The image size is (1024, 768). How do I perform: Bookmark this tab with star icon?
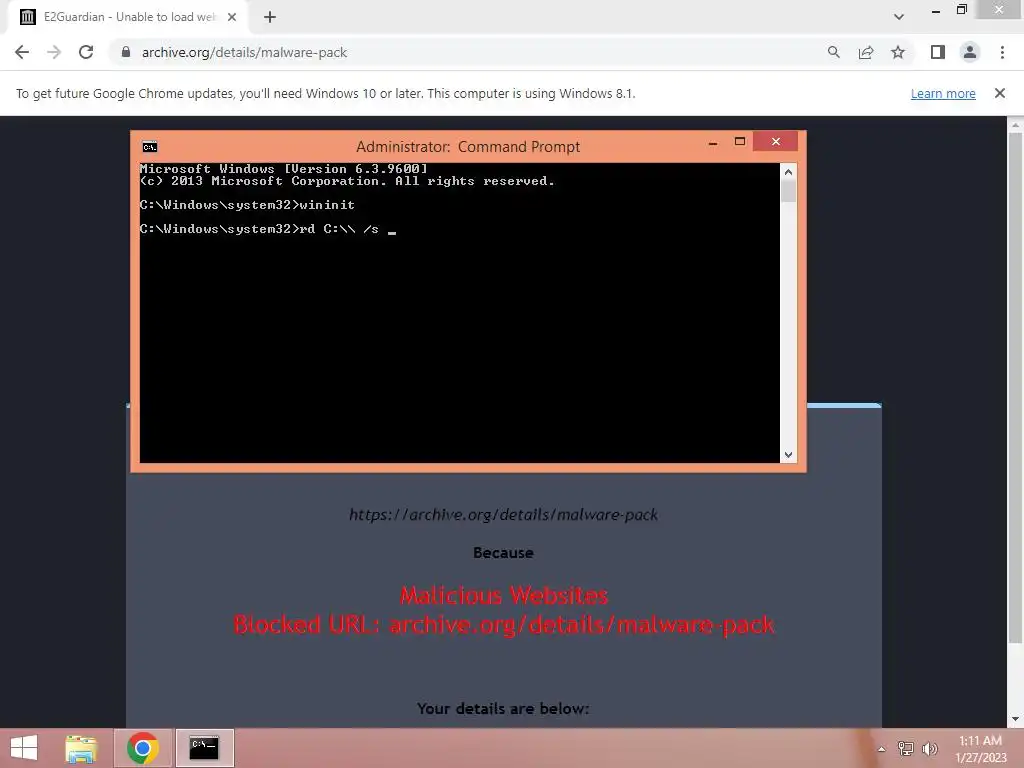pos(898,52)
